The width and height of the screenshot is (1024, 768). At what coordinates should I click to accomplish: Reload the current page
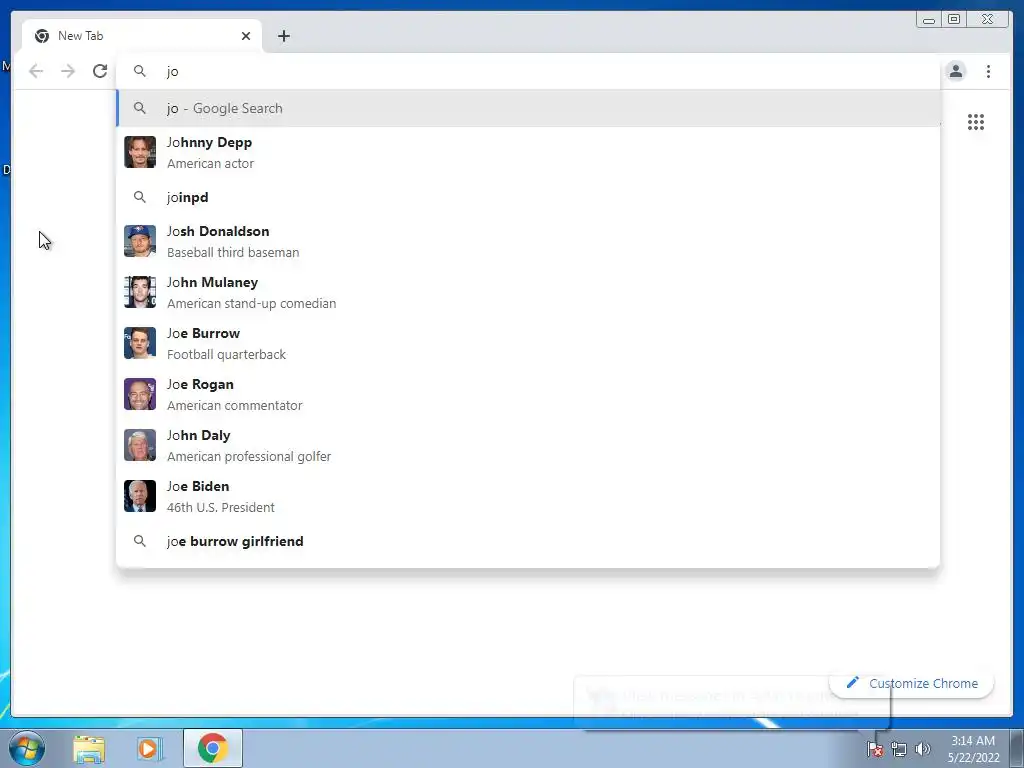coord(100,71)
